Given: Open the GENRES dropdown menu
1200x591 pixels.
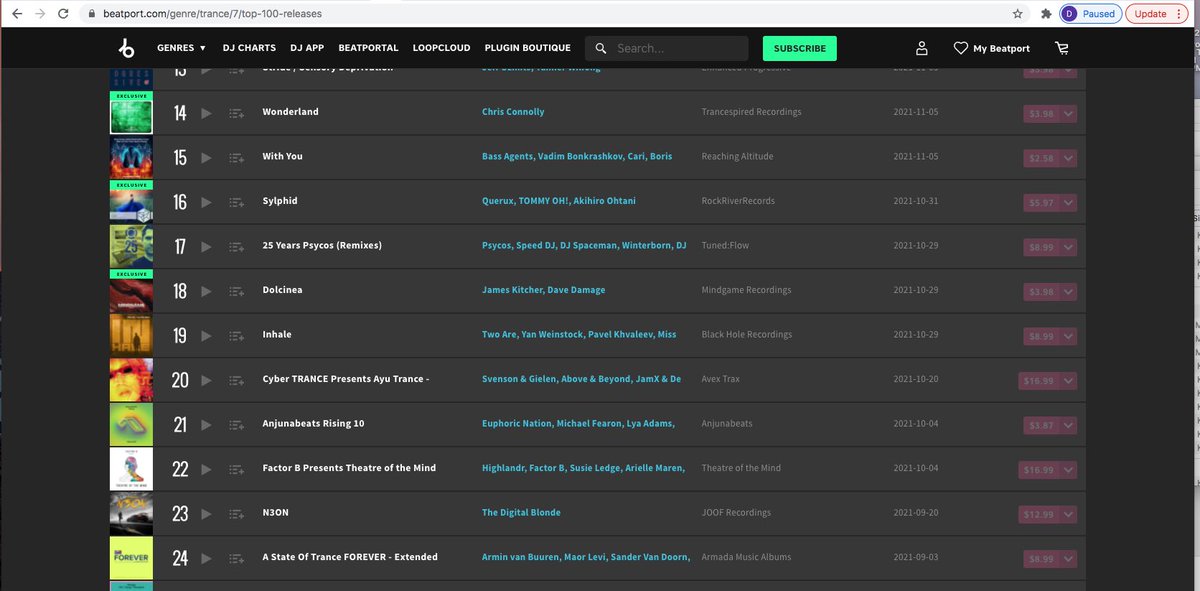Looking at the screenshot, I should point(181,48).
